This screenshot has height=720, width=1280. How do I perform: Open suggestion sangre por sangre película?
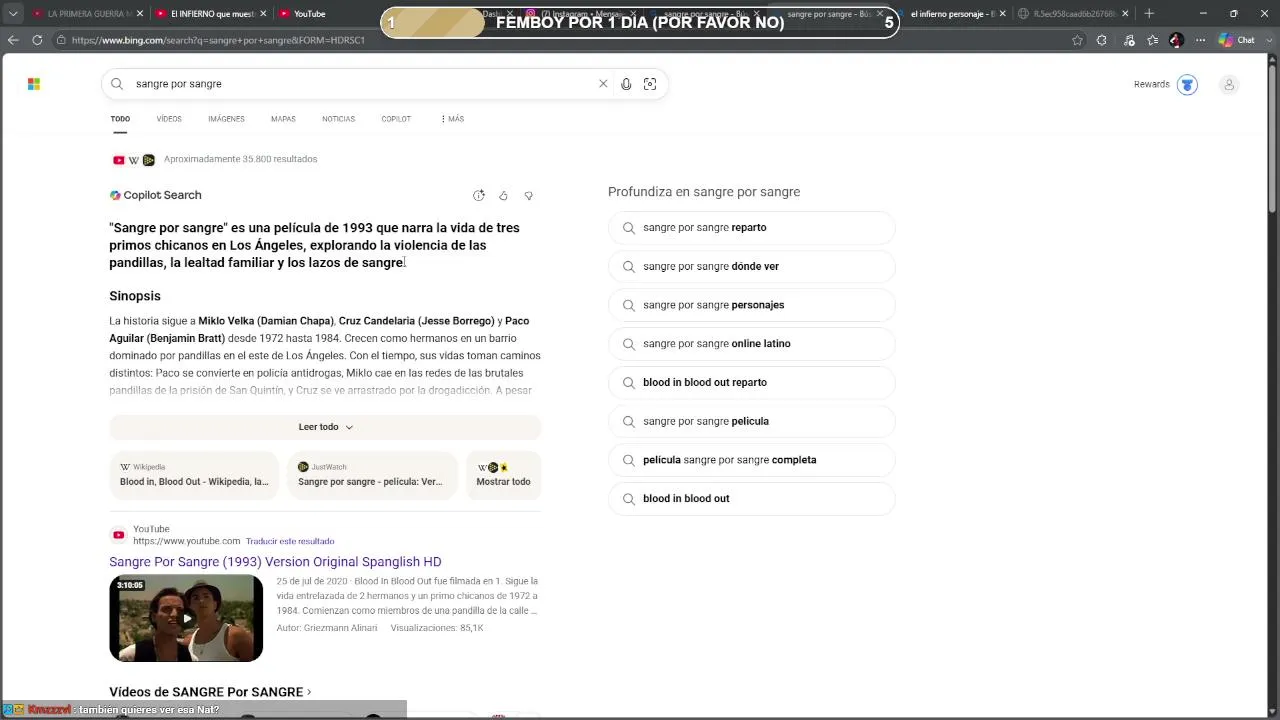751,422
